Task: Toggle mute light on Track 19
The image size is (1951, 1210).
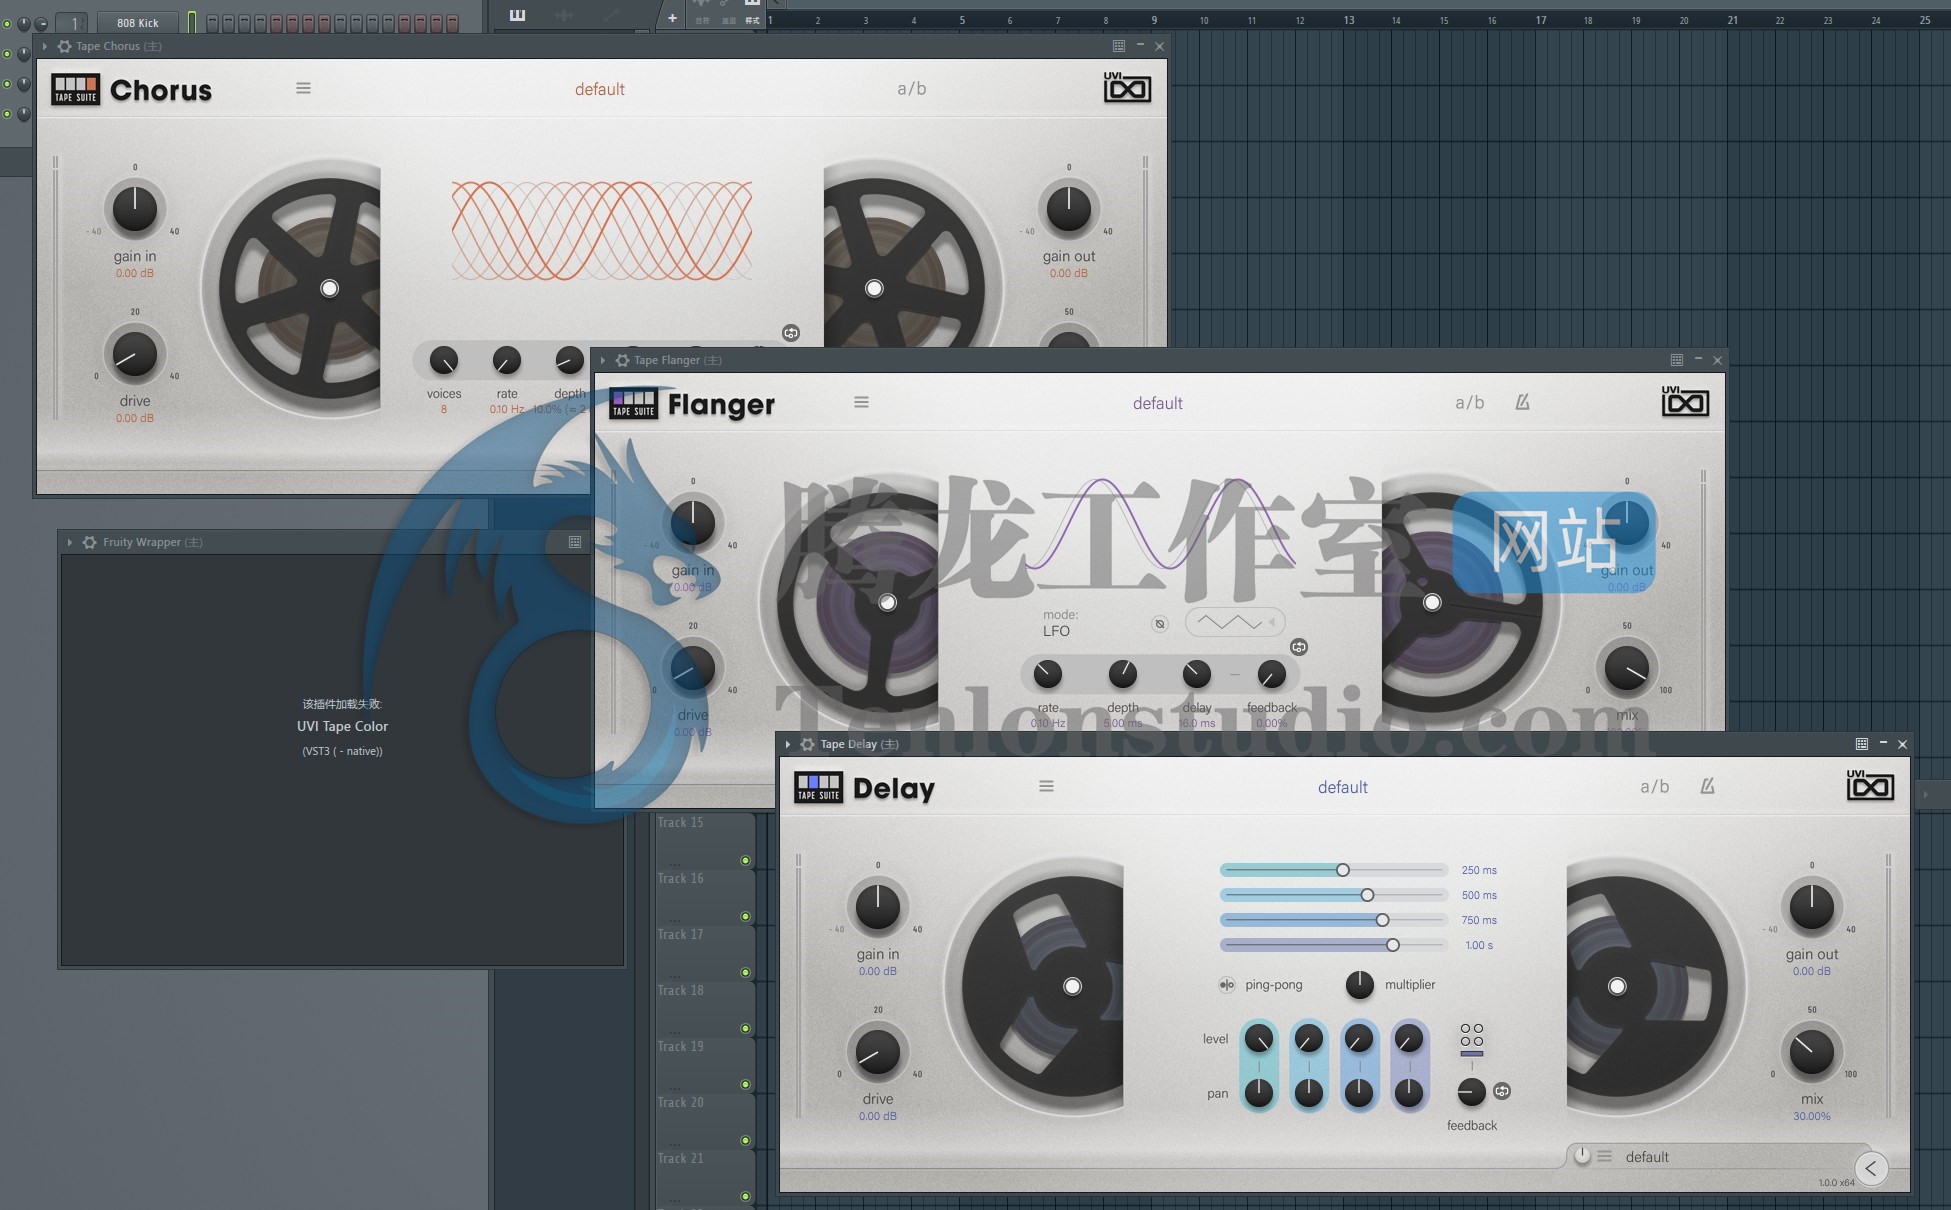Action: pos(745,1084)
